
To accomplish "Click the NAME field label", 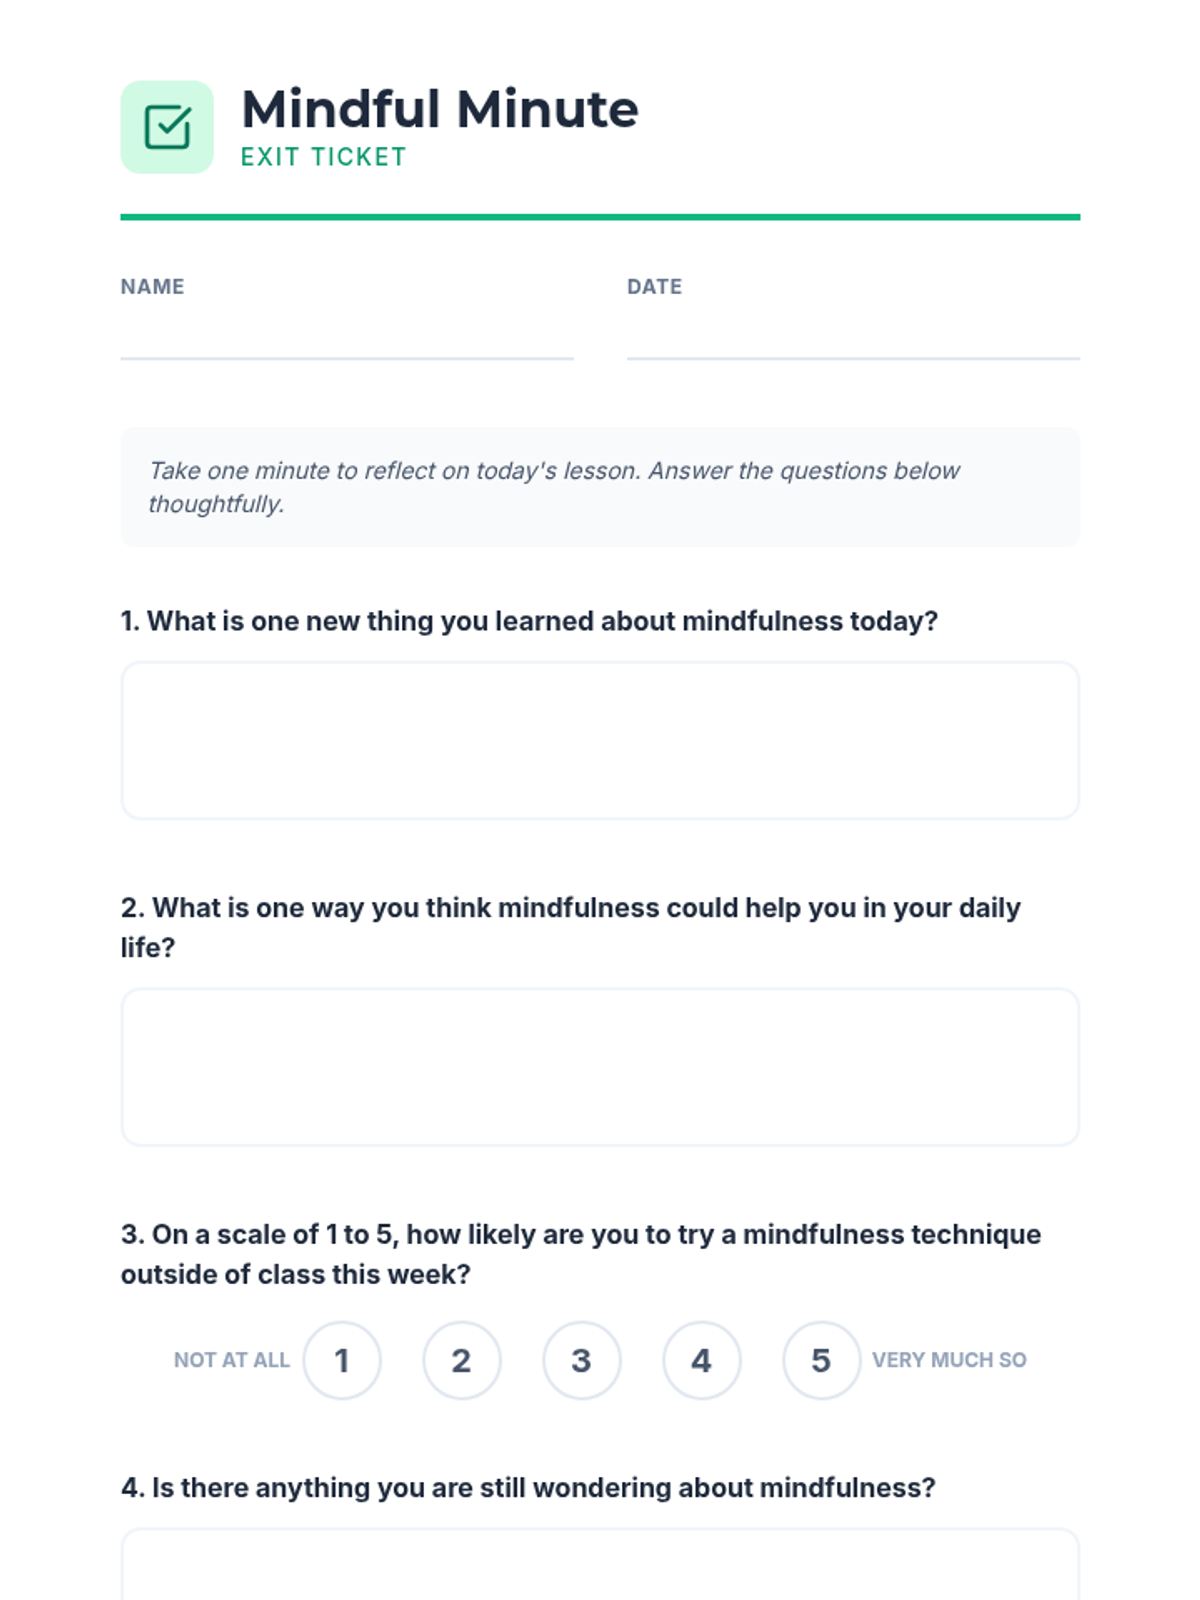I will coord(152,287).
